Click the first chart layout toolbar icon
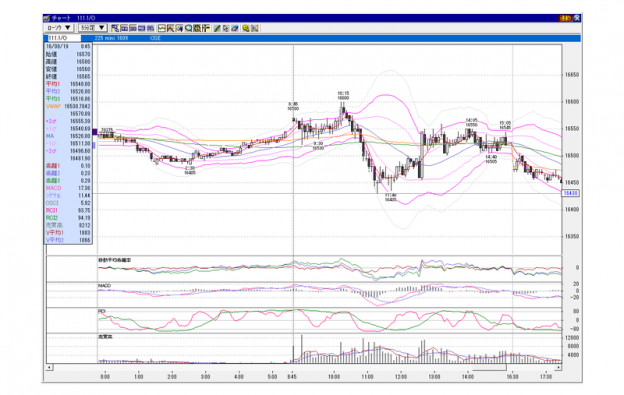This screenshot has width=624, height=395. click(115, 28)
